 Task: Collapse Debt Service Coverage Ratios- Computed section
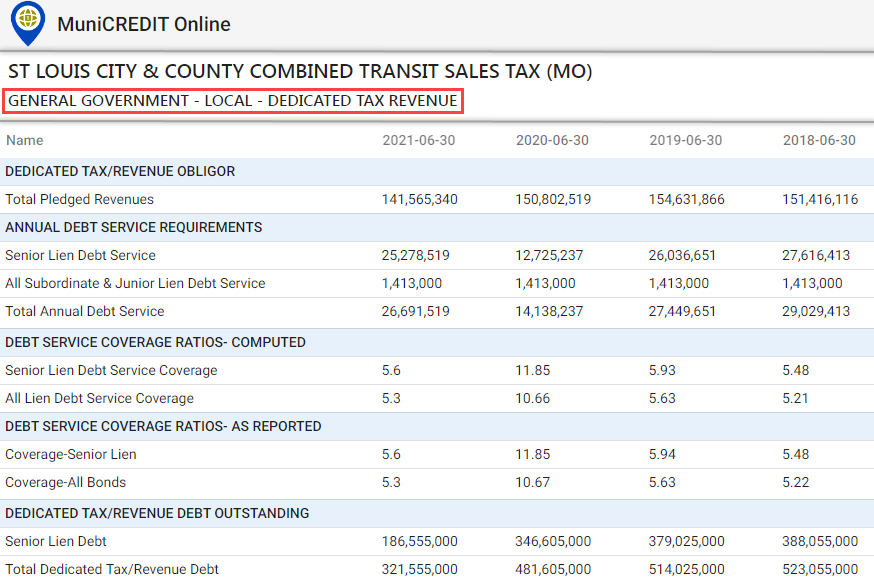(x=437, y=342)
